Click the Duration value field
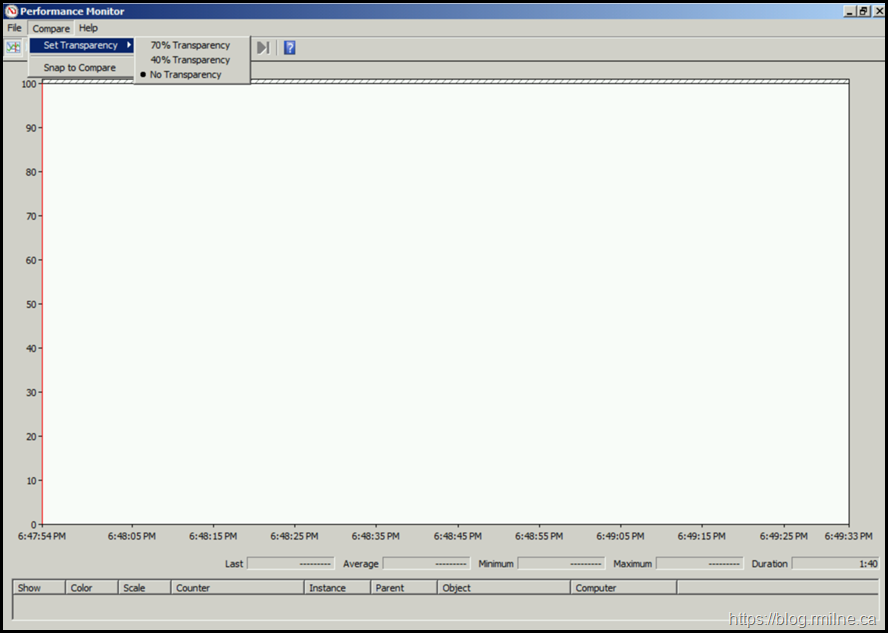Image resolution: width=888 pixels, height=633 pixels. point(834,564)
